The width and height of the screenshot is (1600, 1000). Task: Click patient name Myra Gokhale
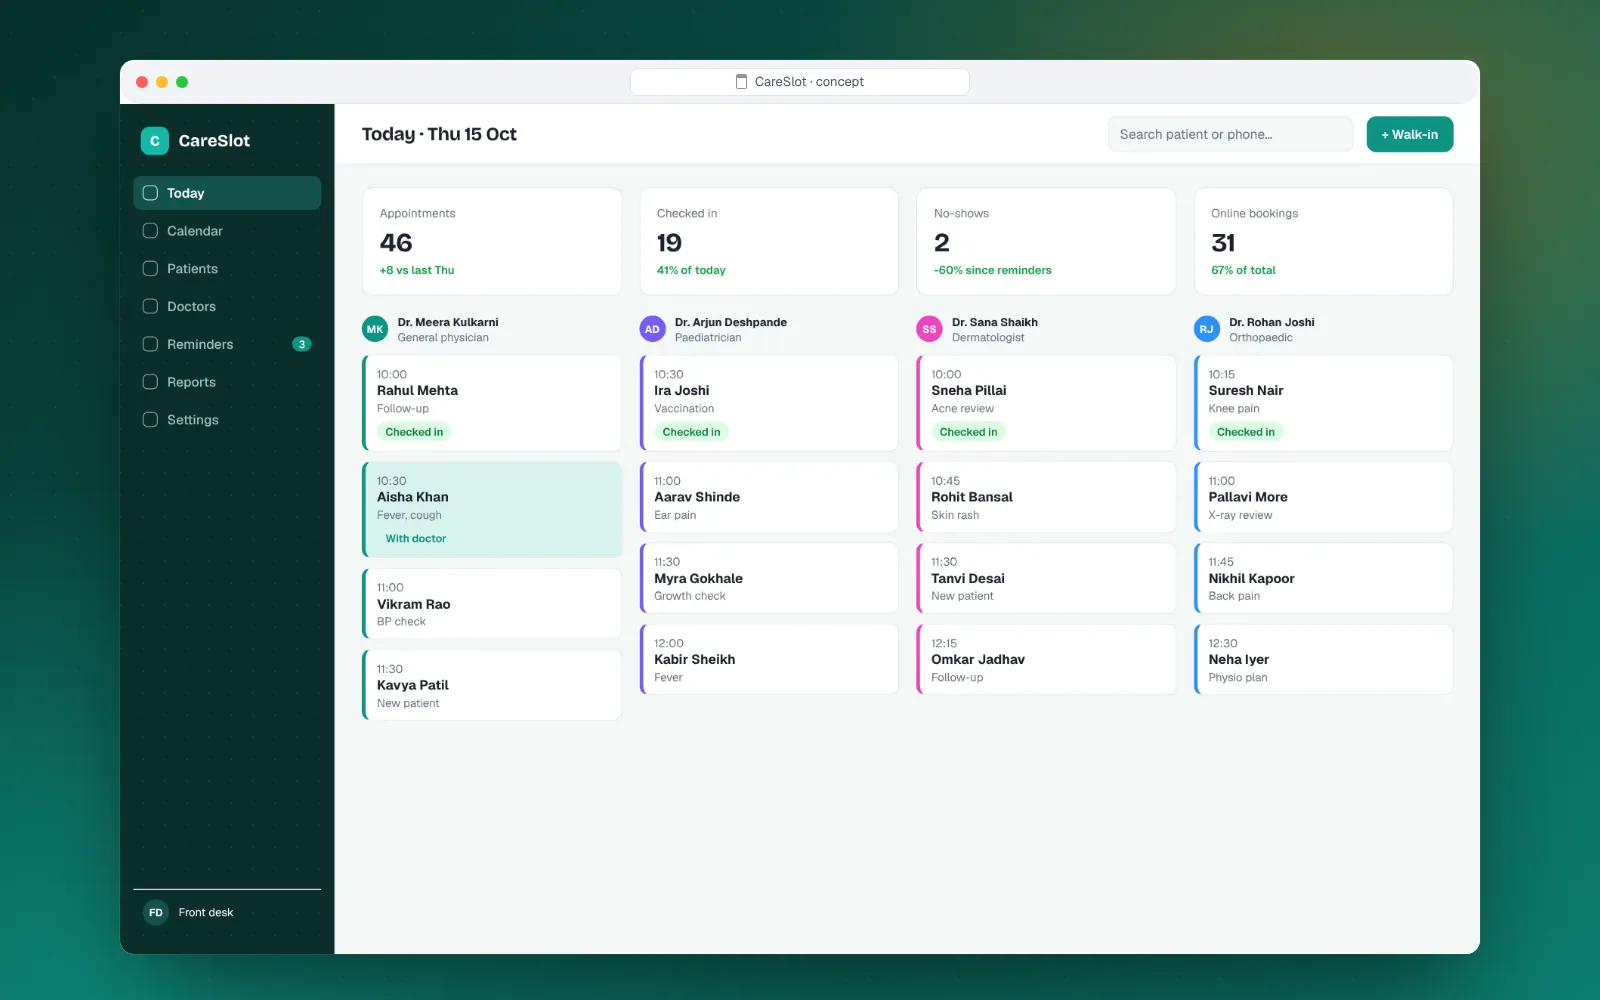click(x=698, y=578)
